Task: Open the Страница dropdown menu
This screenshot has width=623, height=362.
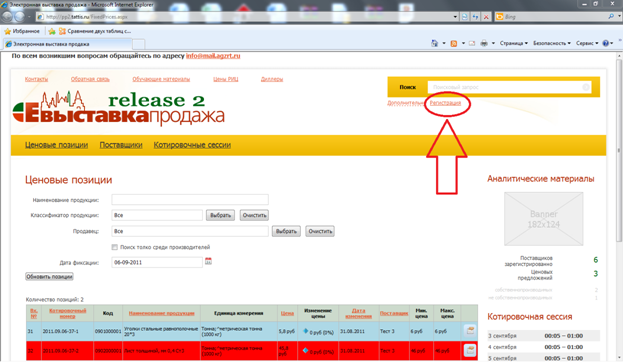Action: click(514, 43)
